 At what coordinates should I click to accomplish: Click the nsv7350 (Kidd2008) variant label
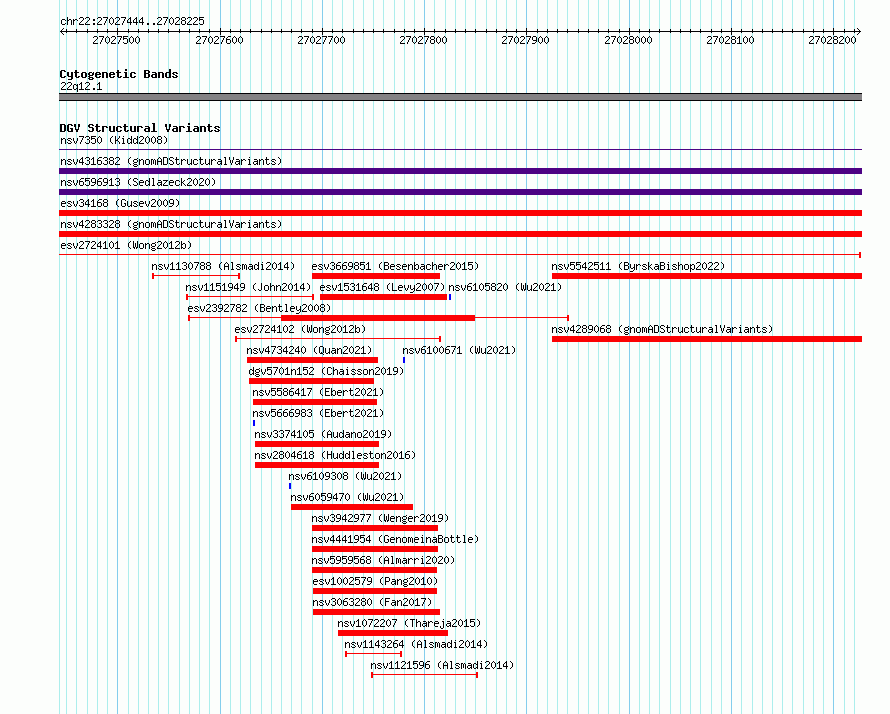114,140
